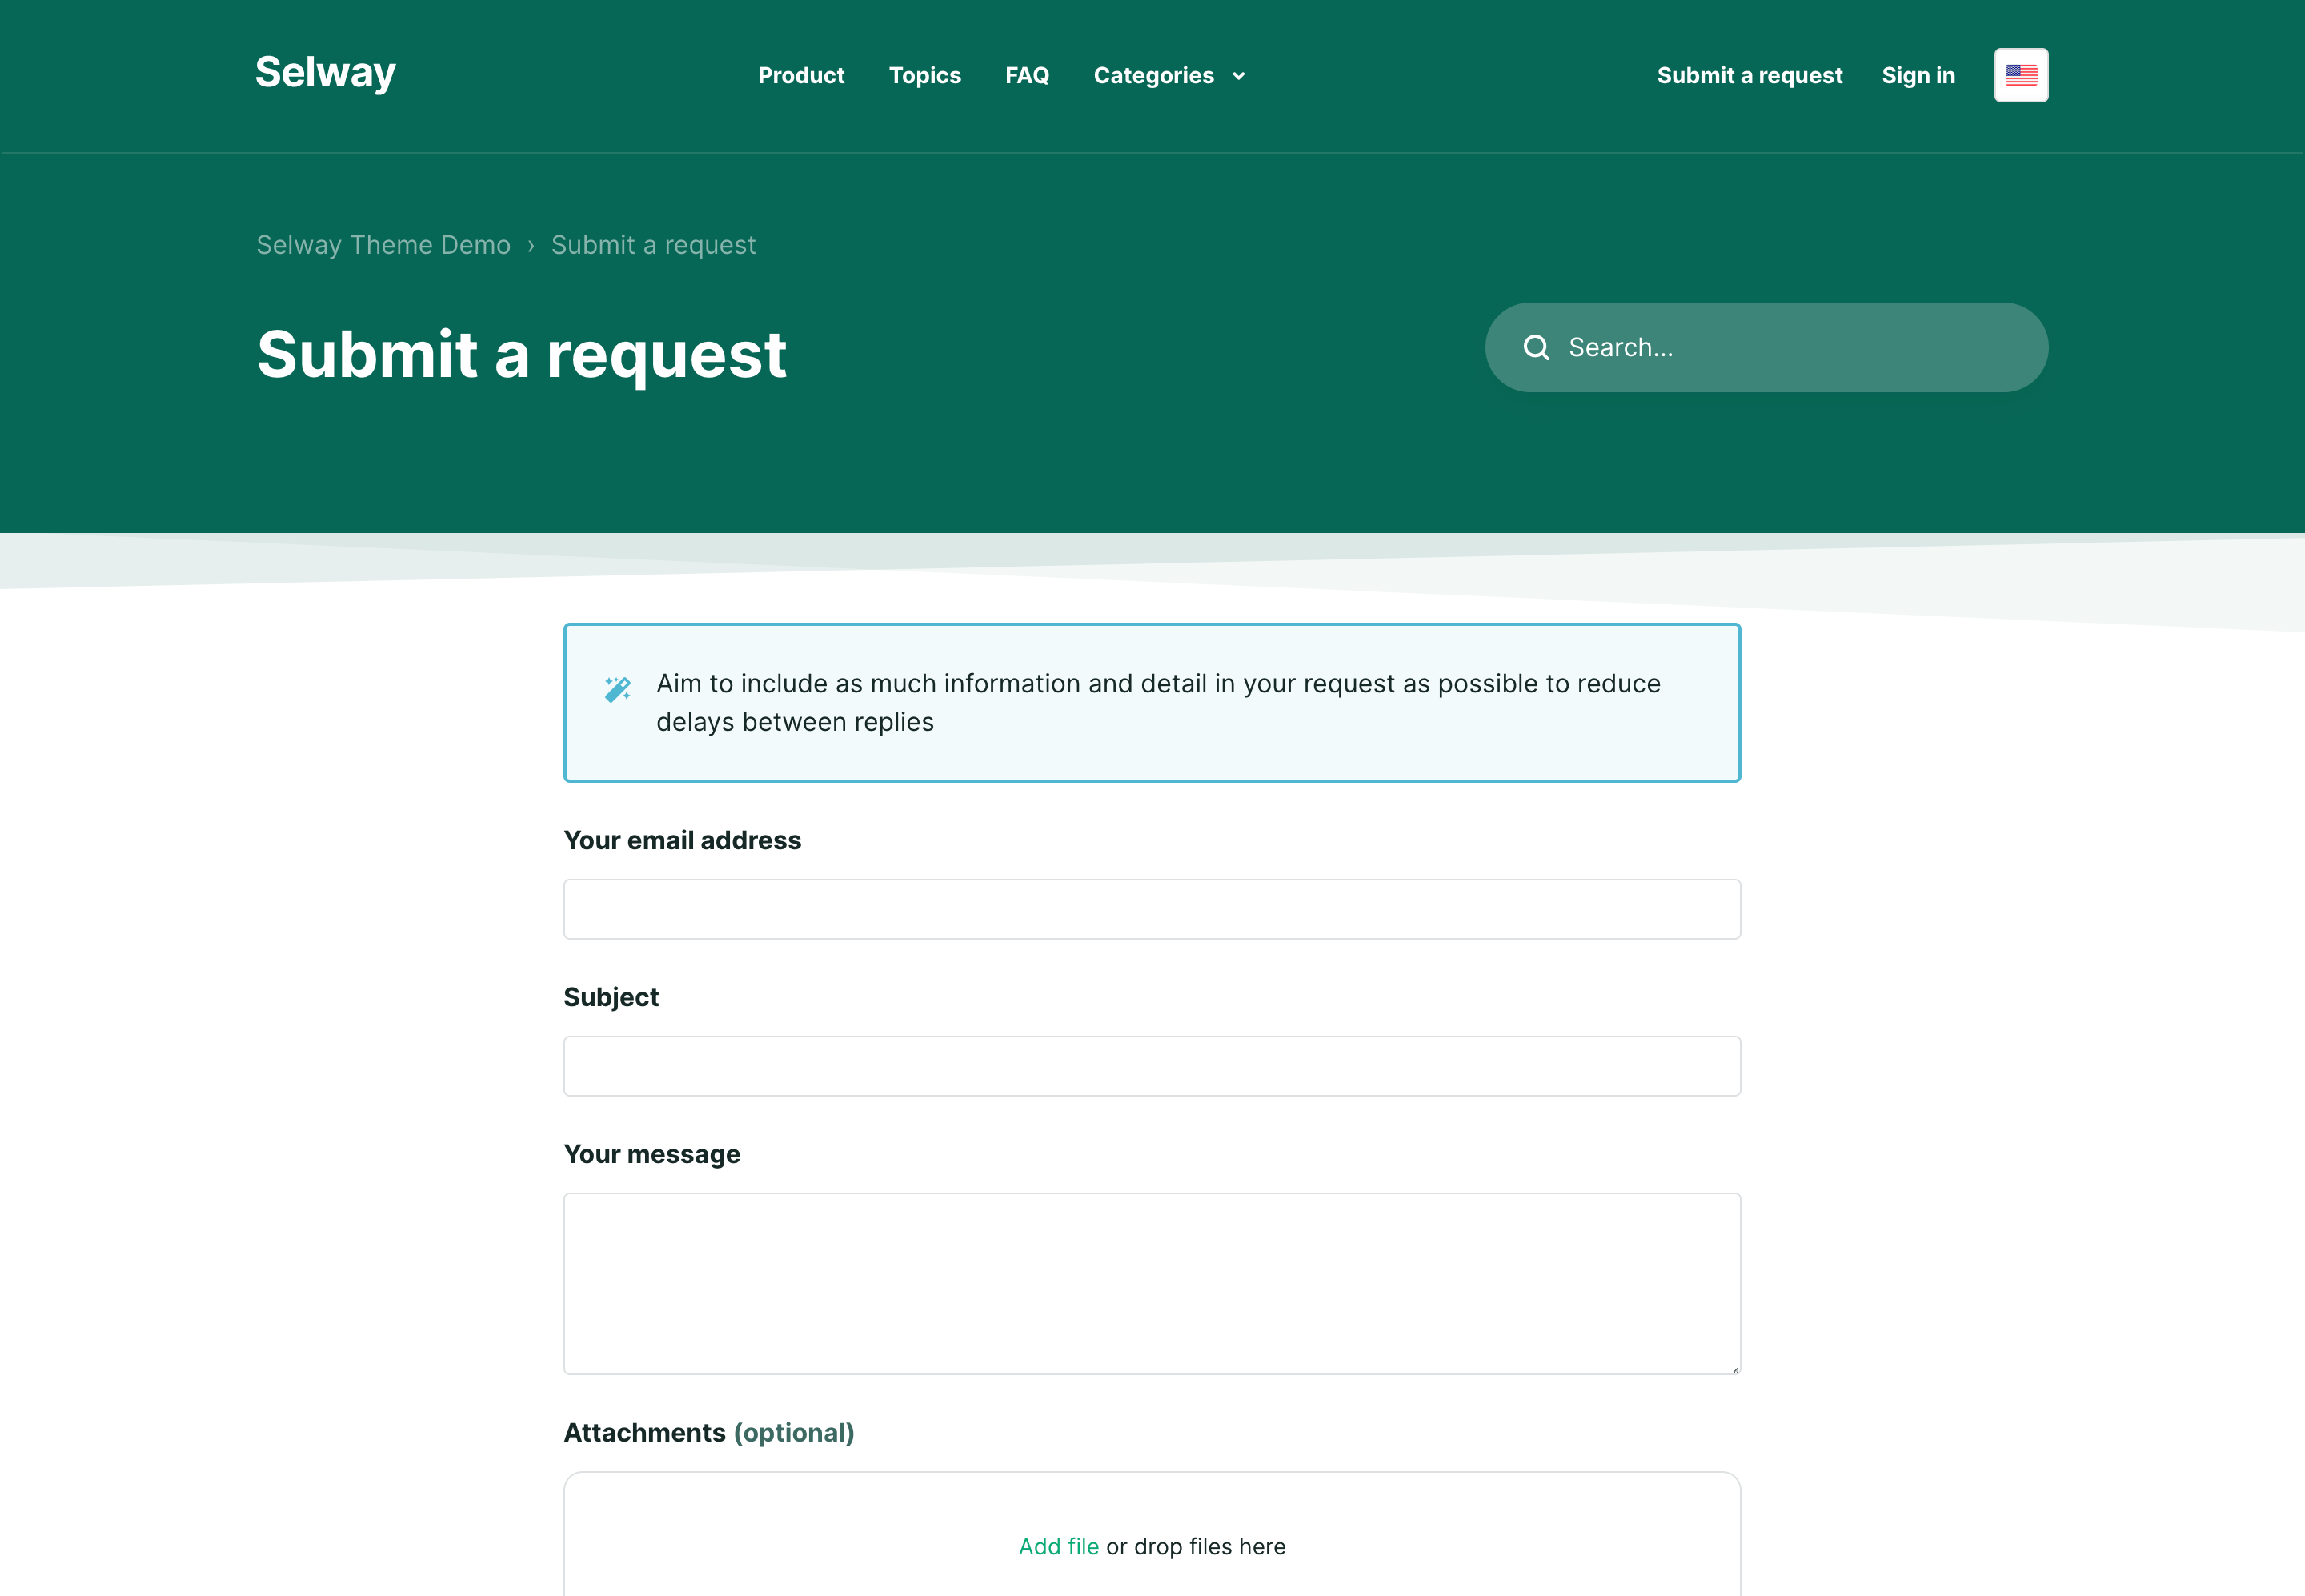Image resolution: width=2305 pixels, height=1596 pixels.
Task: Click the info tip text about reducing delays
Action: 1158,702
